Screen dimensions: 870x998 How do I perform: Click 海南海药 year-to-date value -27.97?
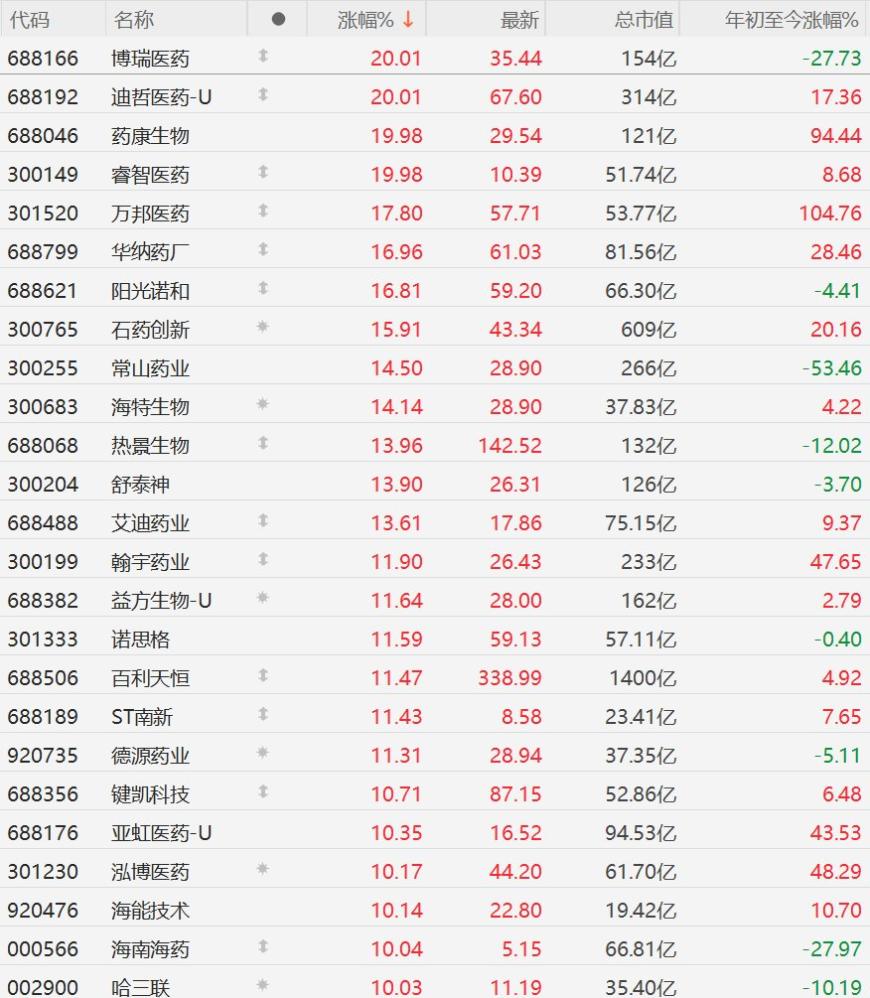[x=832, y=949]
